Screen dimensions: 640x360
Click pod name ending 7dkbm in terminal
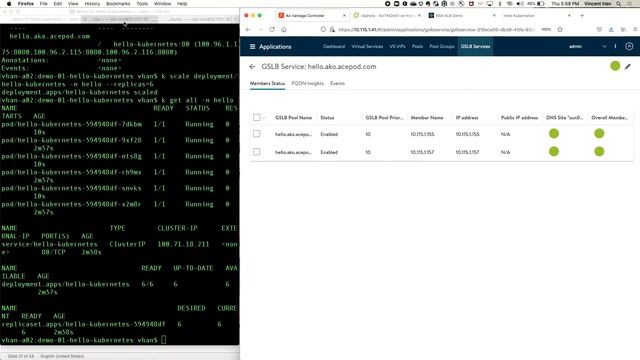tap(72, 124)
